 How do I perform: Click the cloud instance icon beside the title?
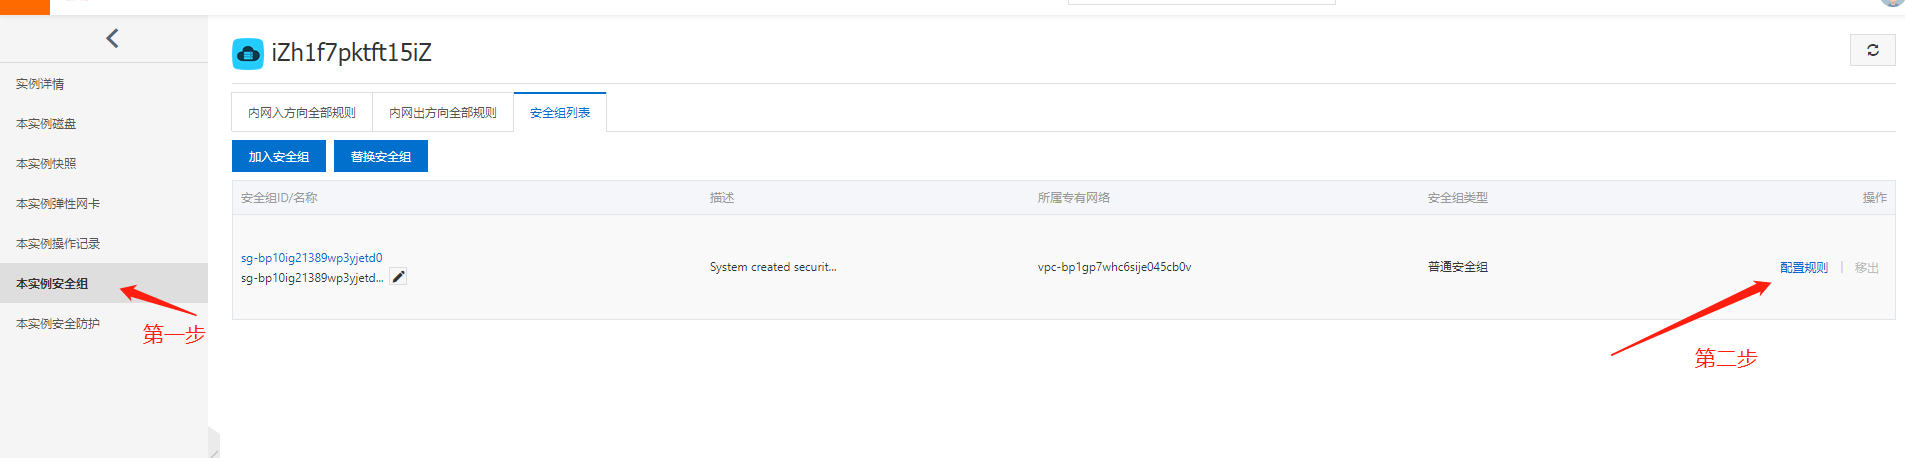coord(248,53)
